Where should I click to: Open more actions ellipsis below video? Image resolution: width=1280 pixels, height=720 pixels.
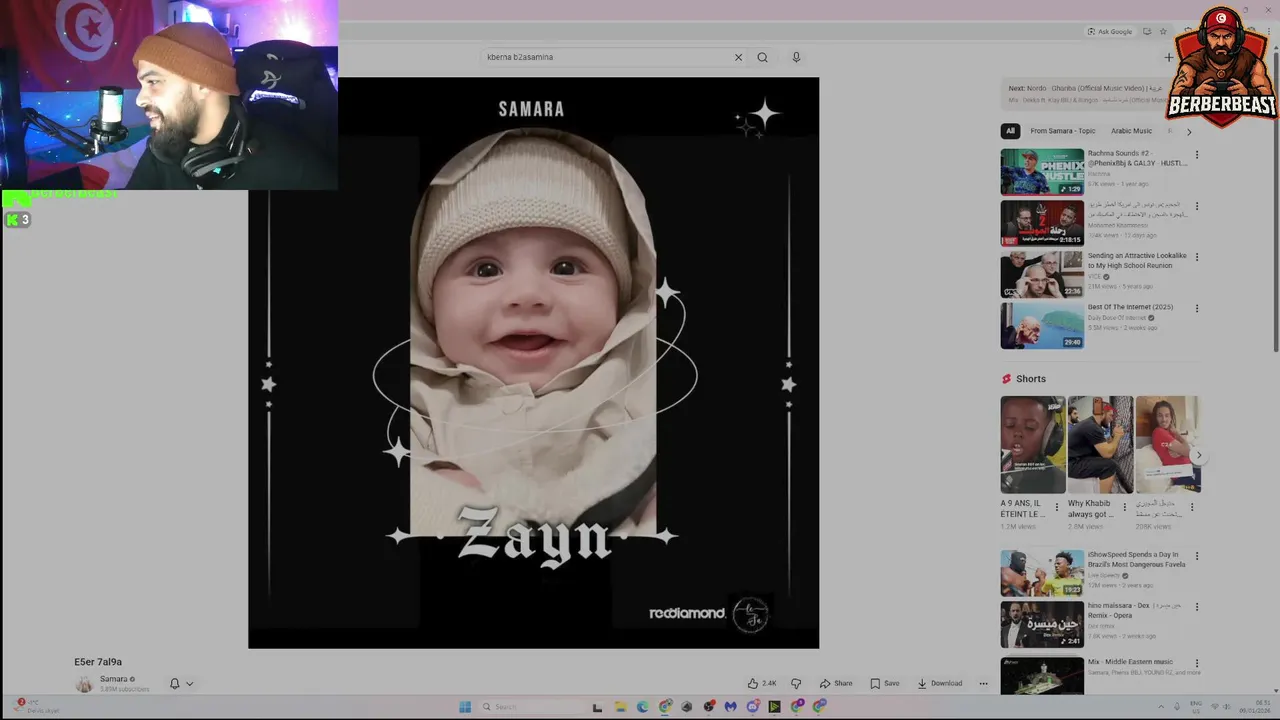point(983,683)
